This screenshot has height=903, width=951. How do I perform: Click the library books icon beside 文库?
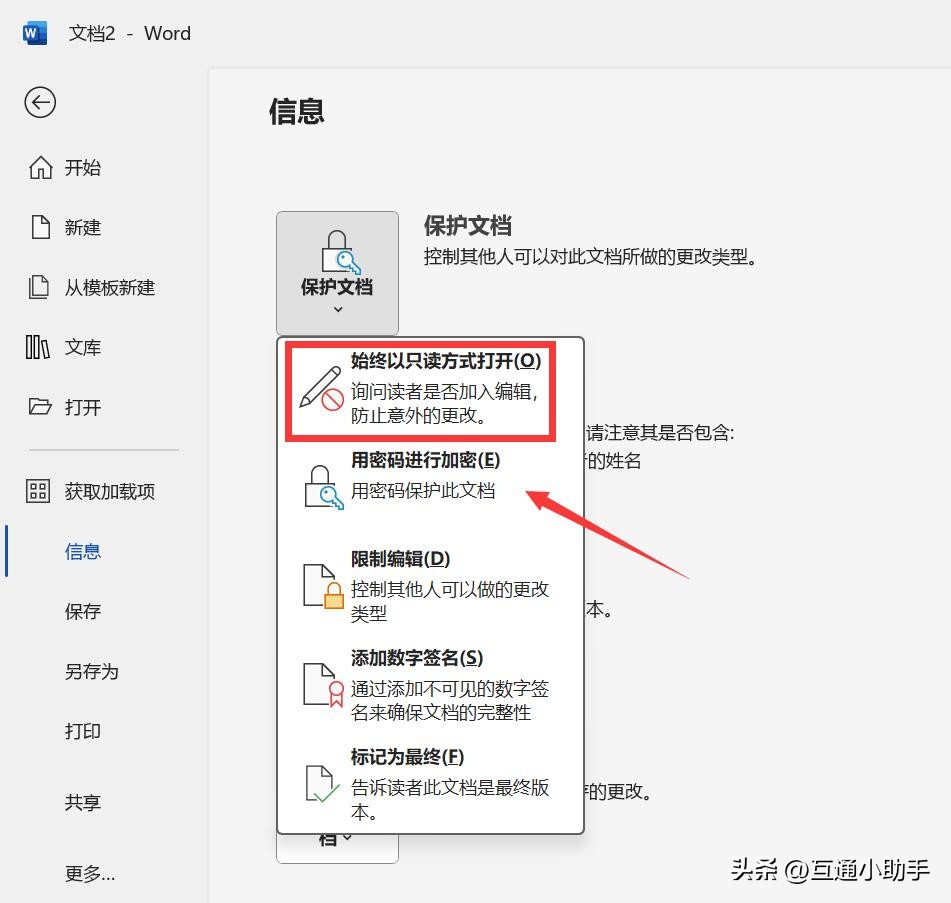coord(38,347)
